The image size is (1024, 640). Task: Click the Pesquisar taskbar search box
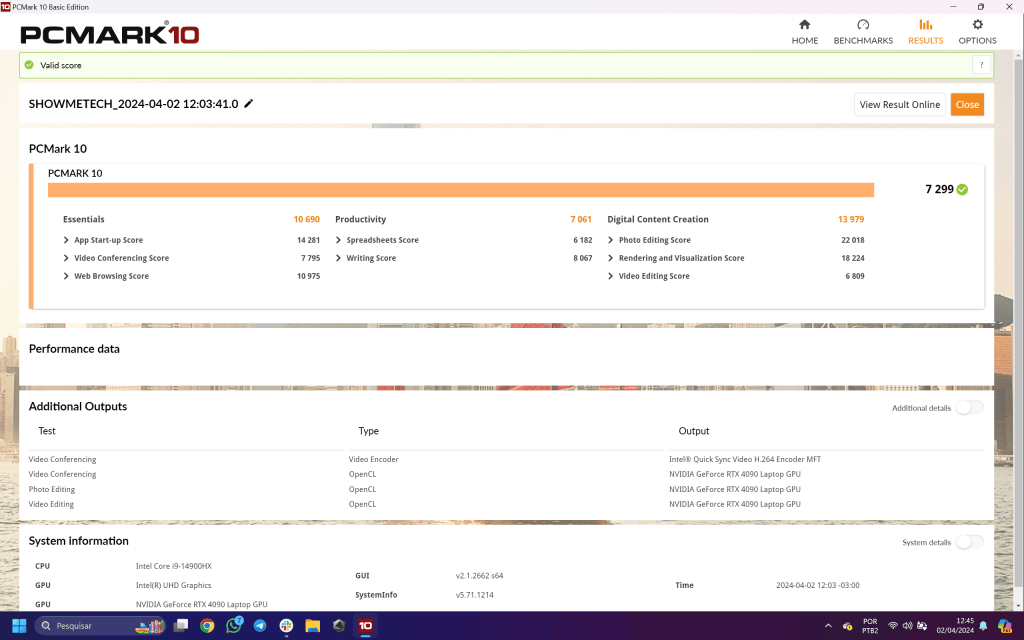click(99, 626)
